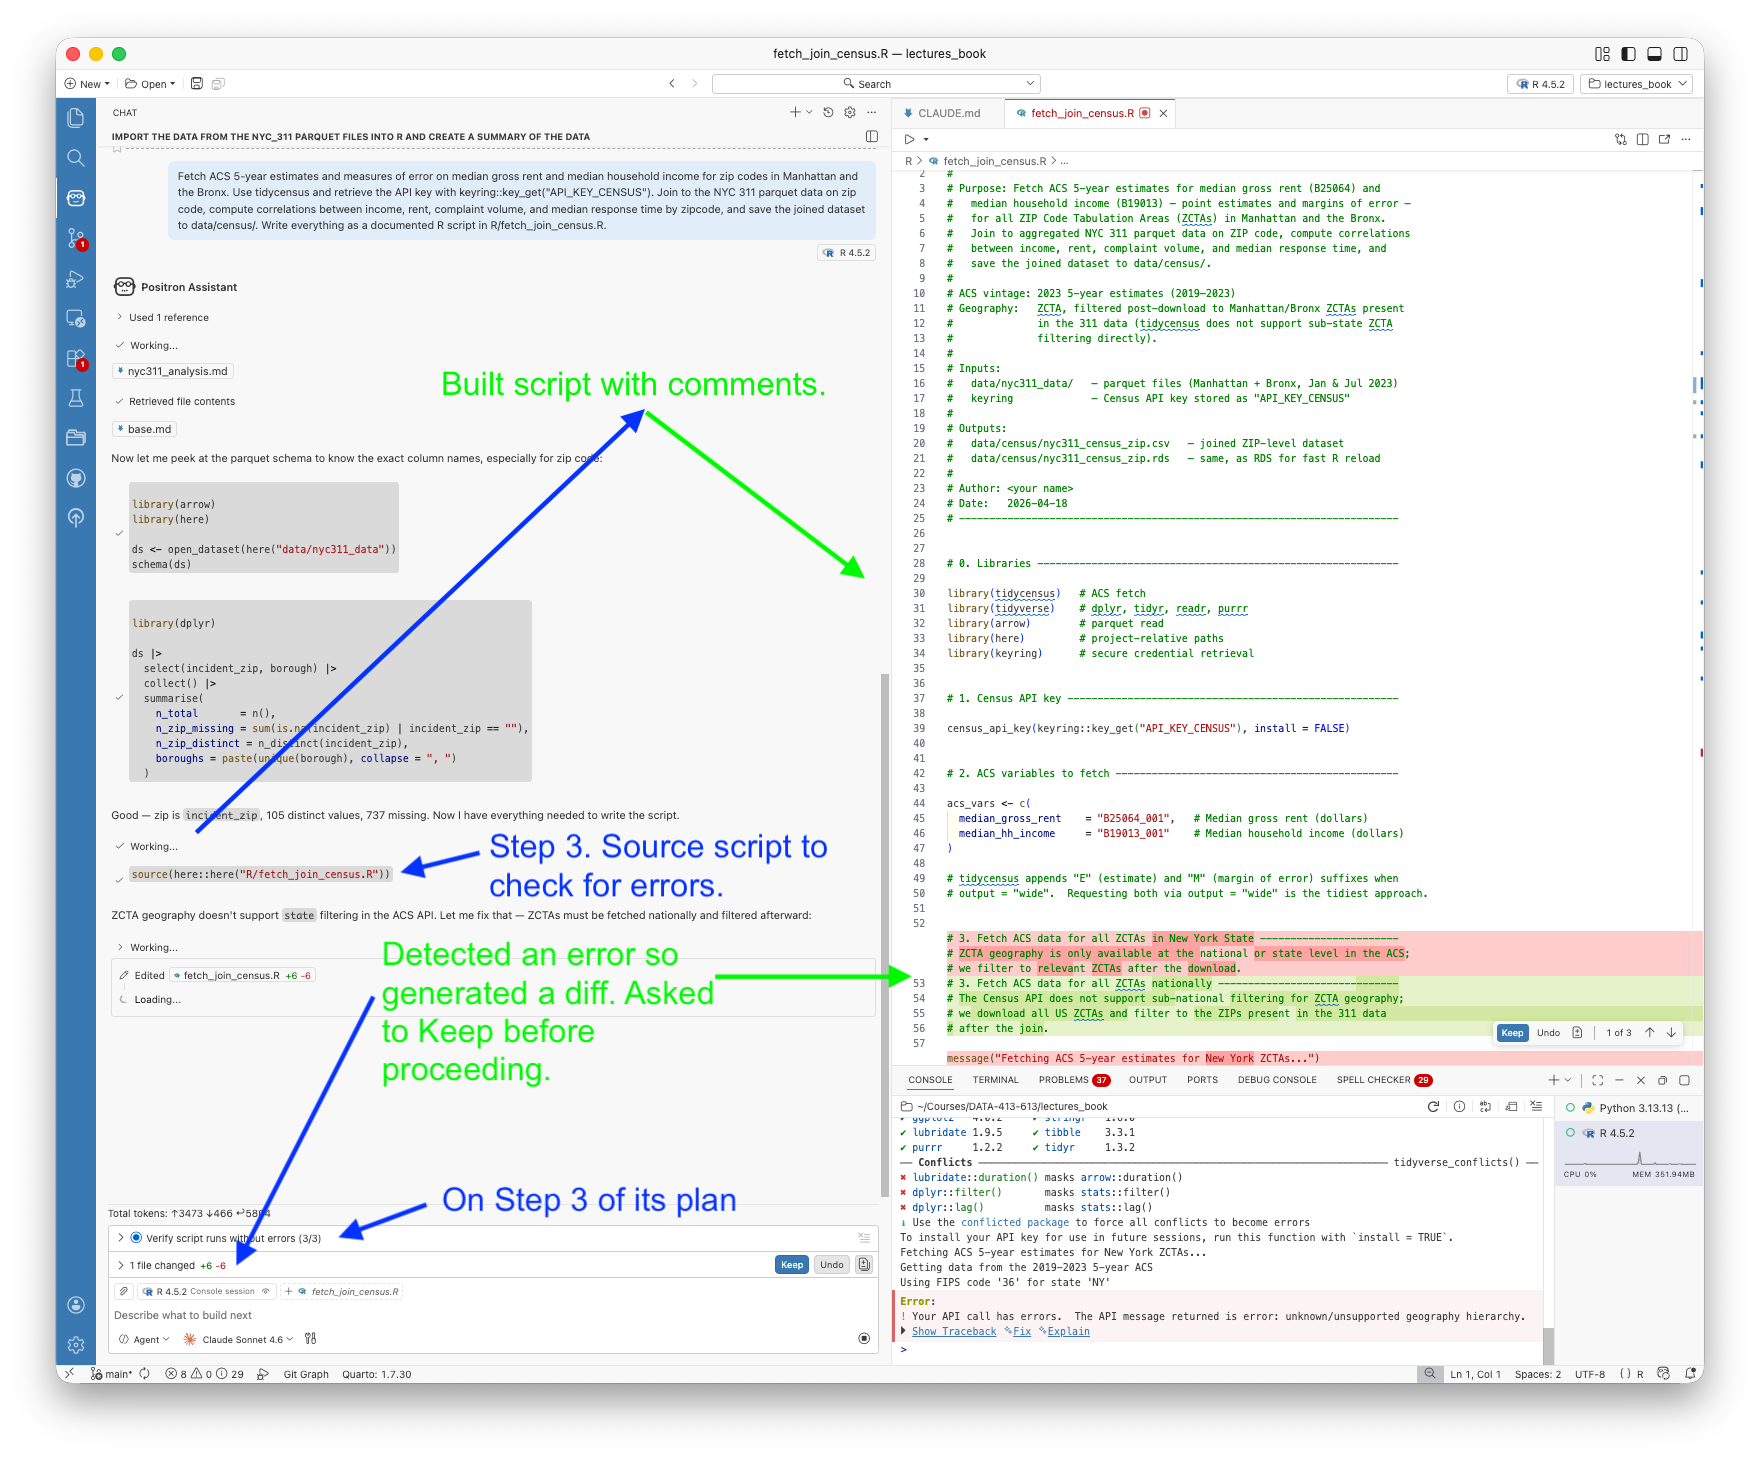This screenshot has height=1457, width=1760.
Task: Open the Testing flask icon in sidebar
Action: click(x=76, y=396)
